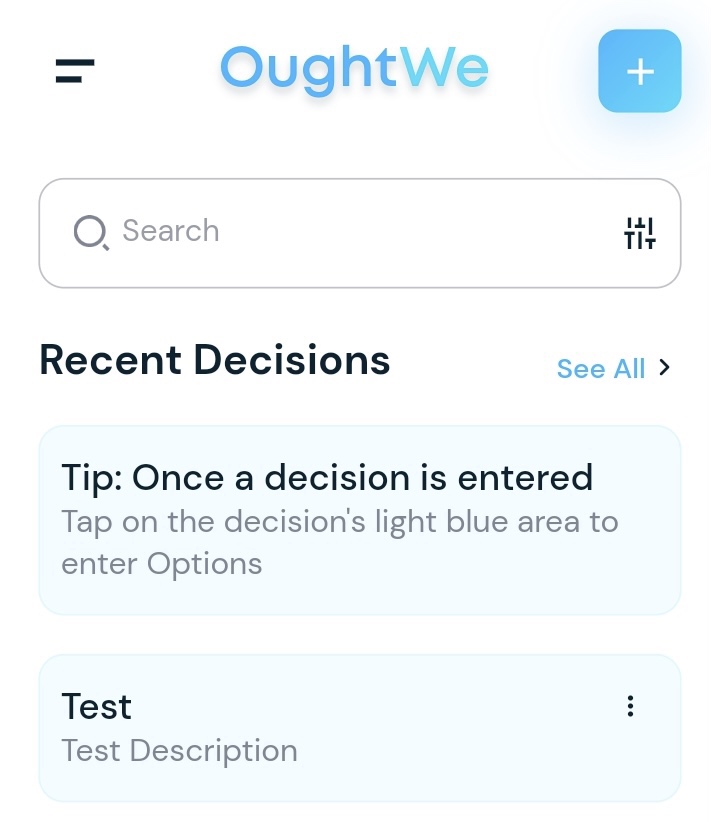
Task: Open the hamburger navigation menu
Action: [x=75, y=71]
